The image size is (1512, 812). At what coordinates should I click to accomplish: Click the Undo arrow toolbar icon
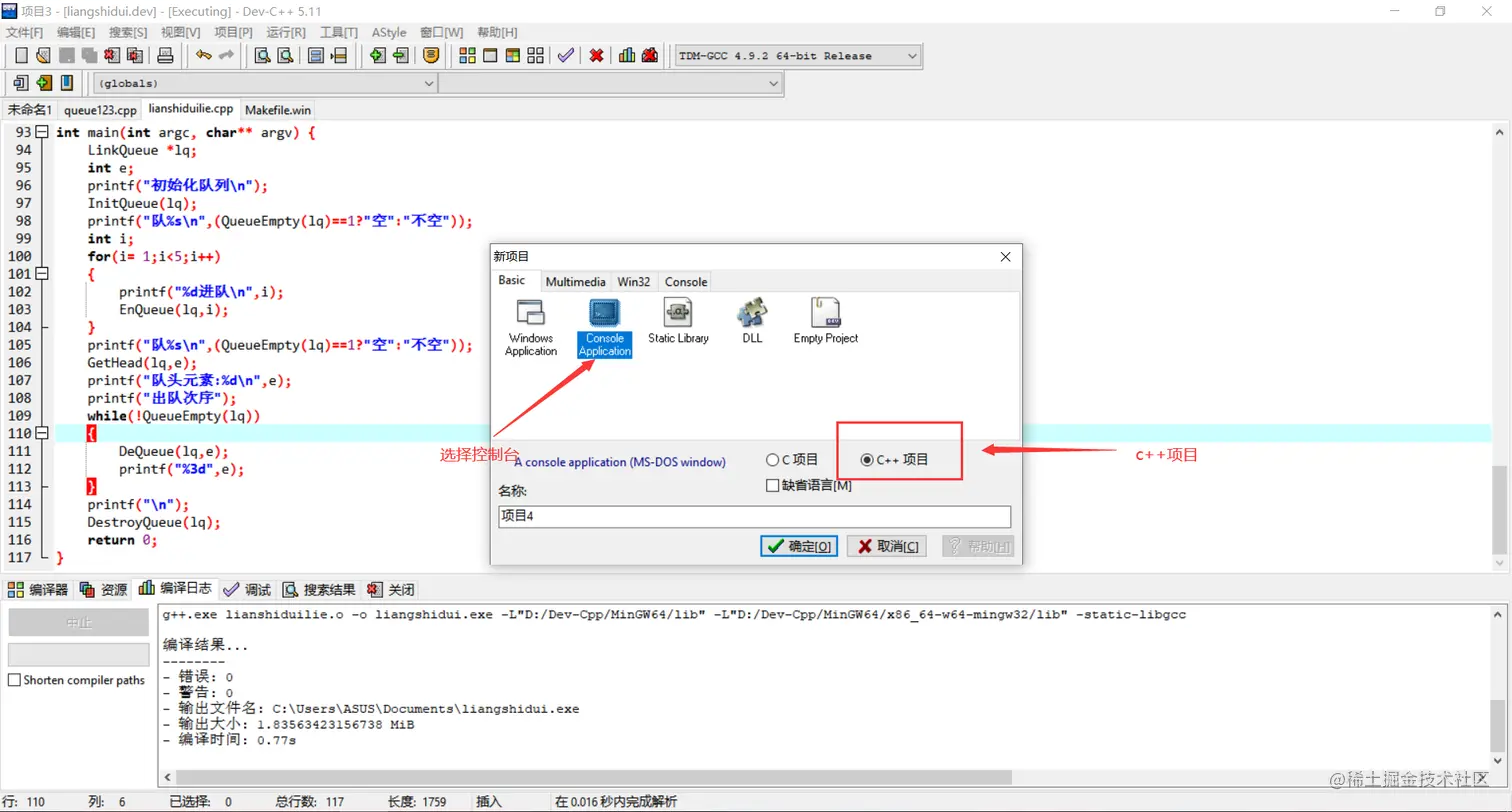[204, 56]
